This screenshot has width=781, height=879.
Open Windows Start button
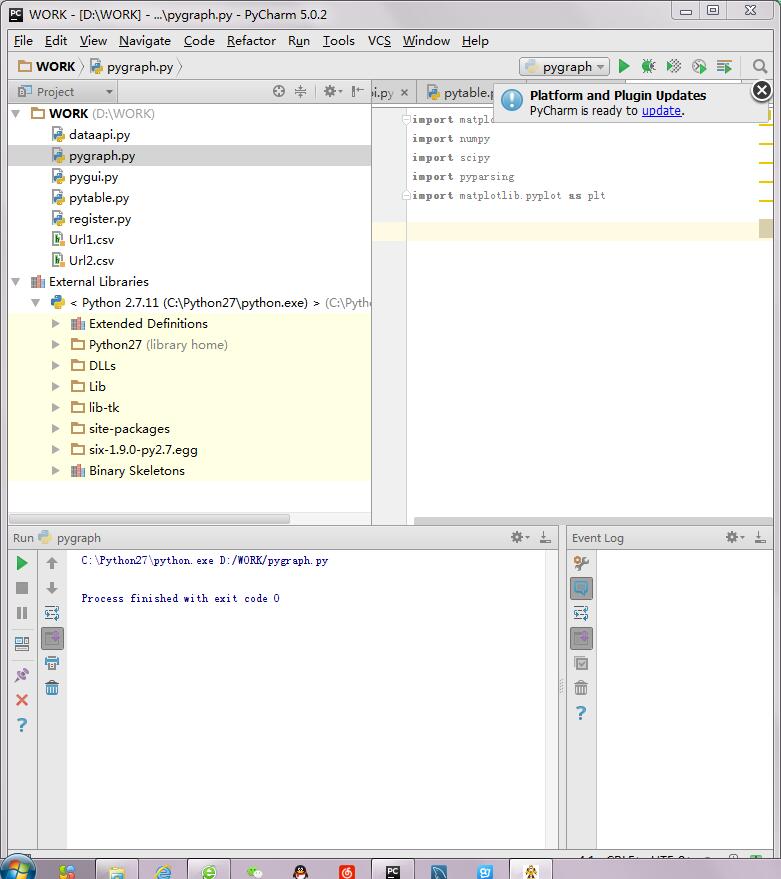[x=17, y=868]
